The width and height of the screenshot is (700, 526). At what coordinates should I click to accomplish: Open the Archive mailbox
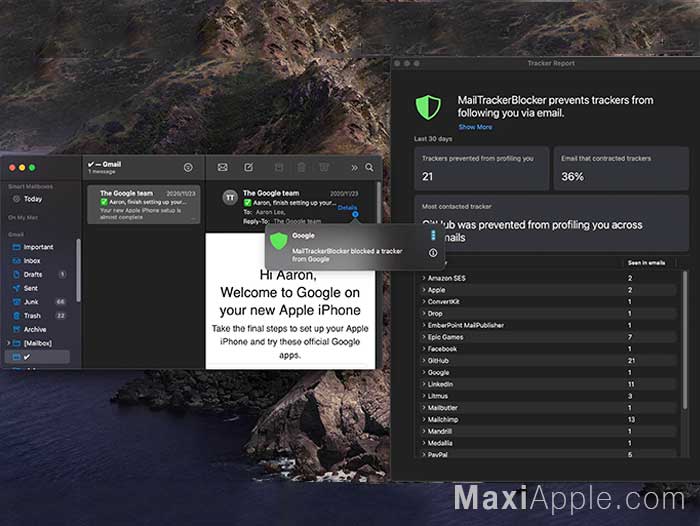click(35, 330)
